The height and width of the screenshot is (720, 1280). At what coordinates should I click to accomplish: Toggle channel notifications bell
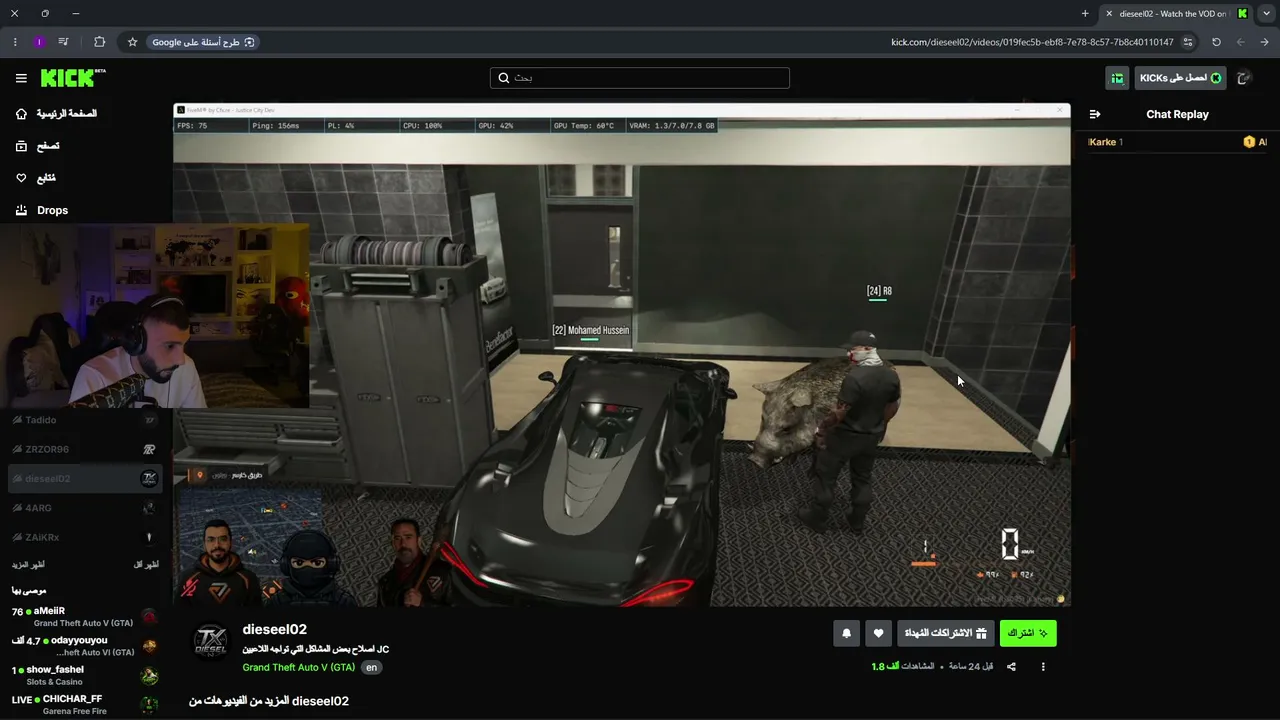[x=847, y=633]
